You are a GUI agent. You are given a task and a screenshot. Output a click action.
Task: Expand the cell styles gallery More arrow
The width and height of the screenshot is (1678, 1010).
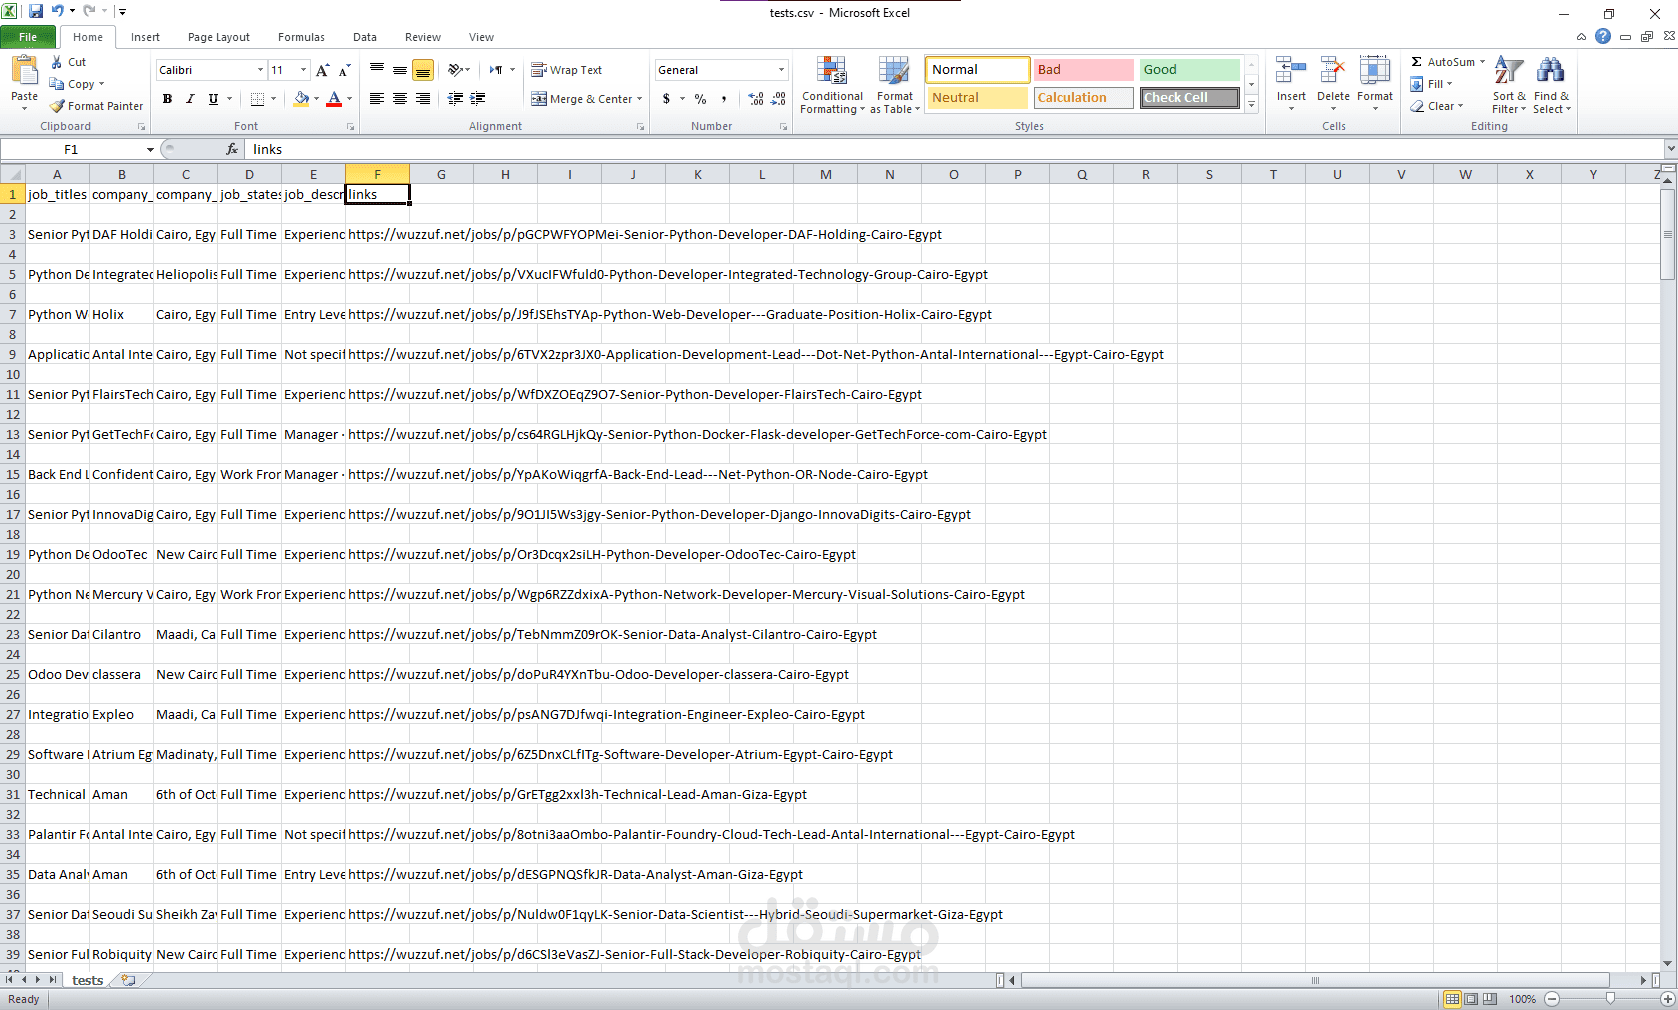1251,104
